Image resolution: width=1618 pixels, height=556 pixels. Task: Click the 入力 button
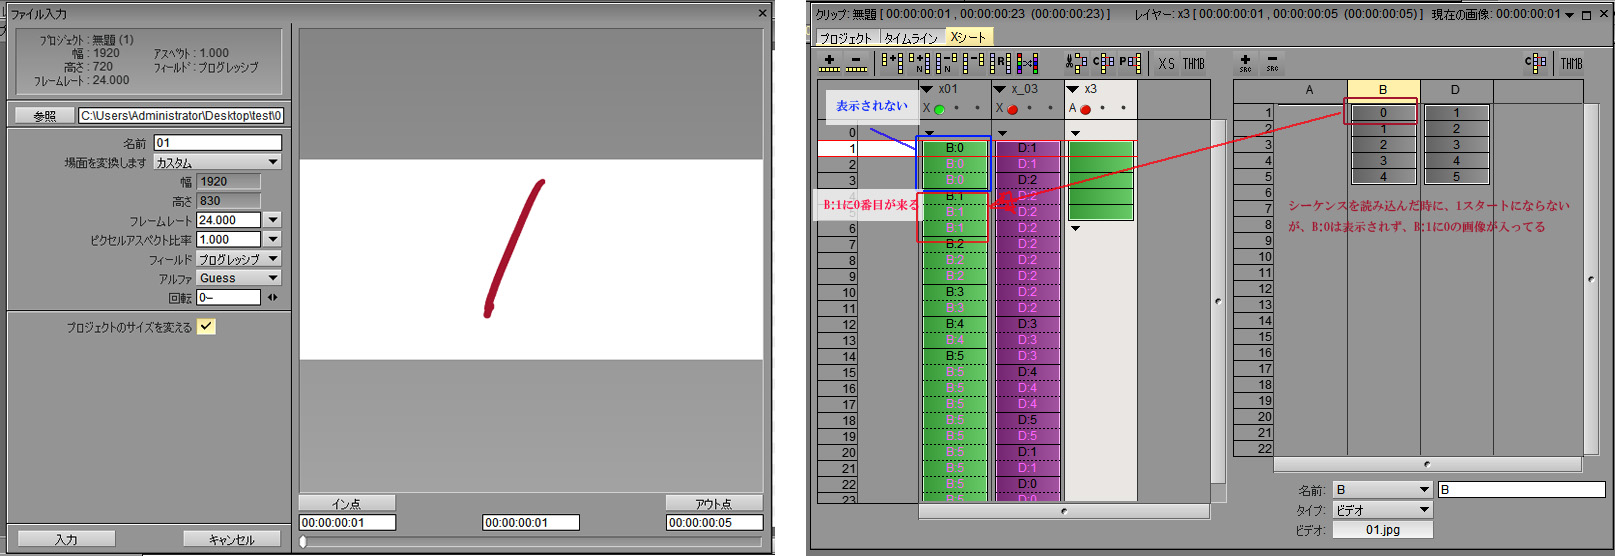[x=66, y=539]
